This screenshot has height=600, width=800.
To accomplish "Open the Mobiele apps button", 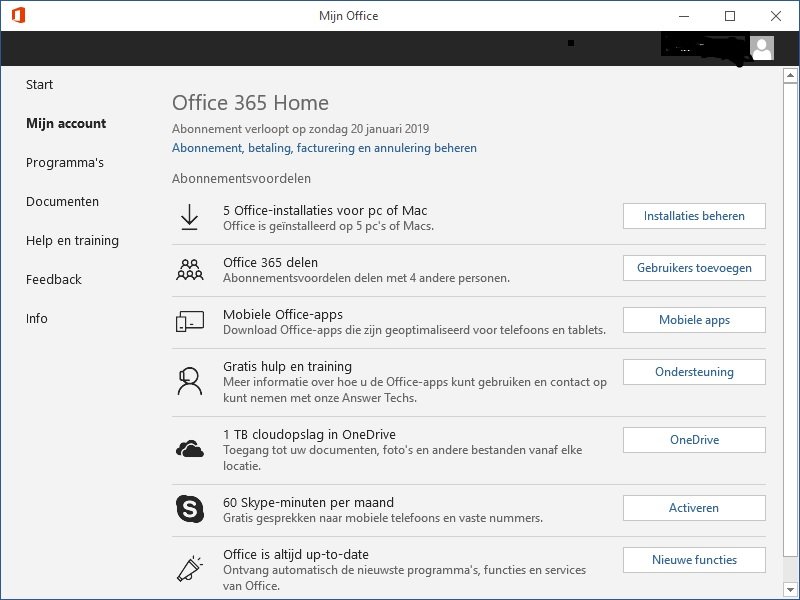I will pyautogui.click(x=694, y=320).
